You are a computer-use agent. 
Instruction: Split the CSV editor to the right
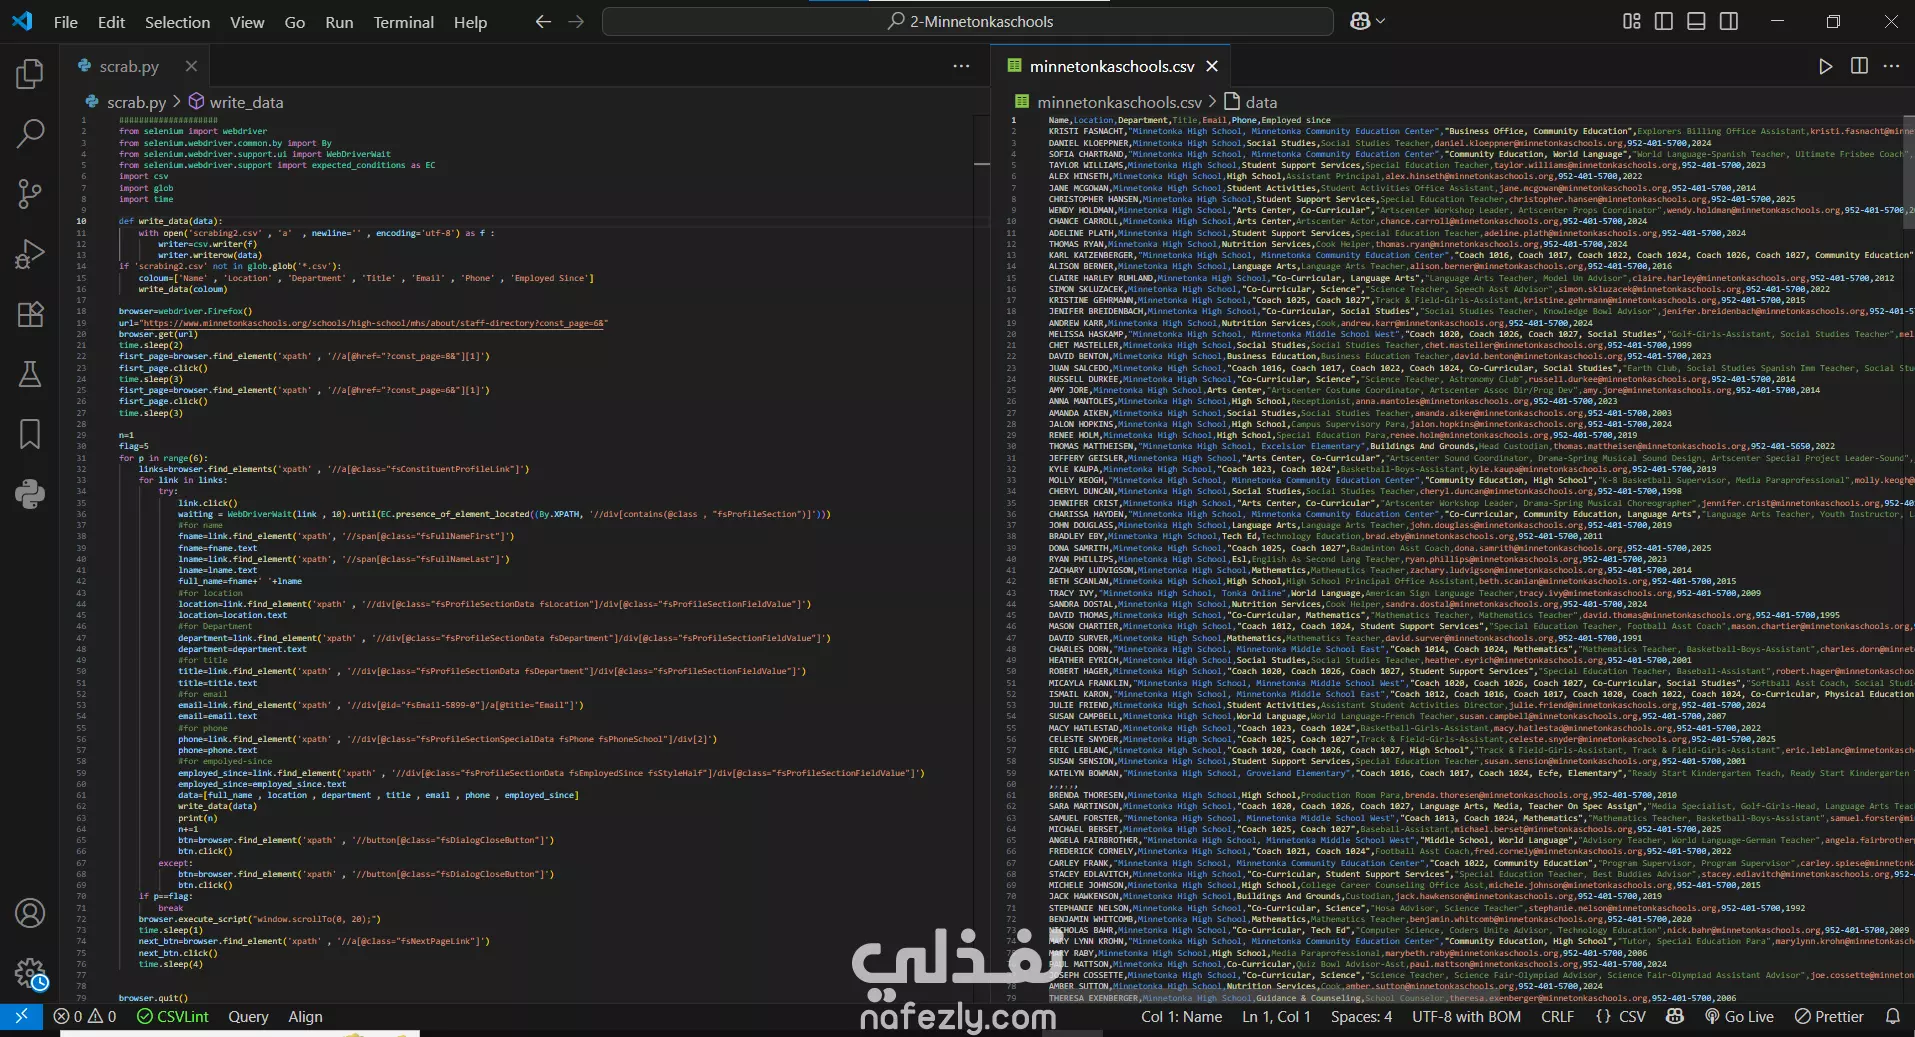(1859, 66)
